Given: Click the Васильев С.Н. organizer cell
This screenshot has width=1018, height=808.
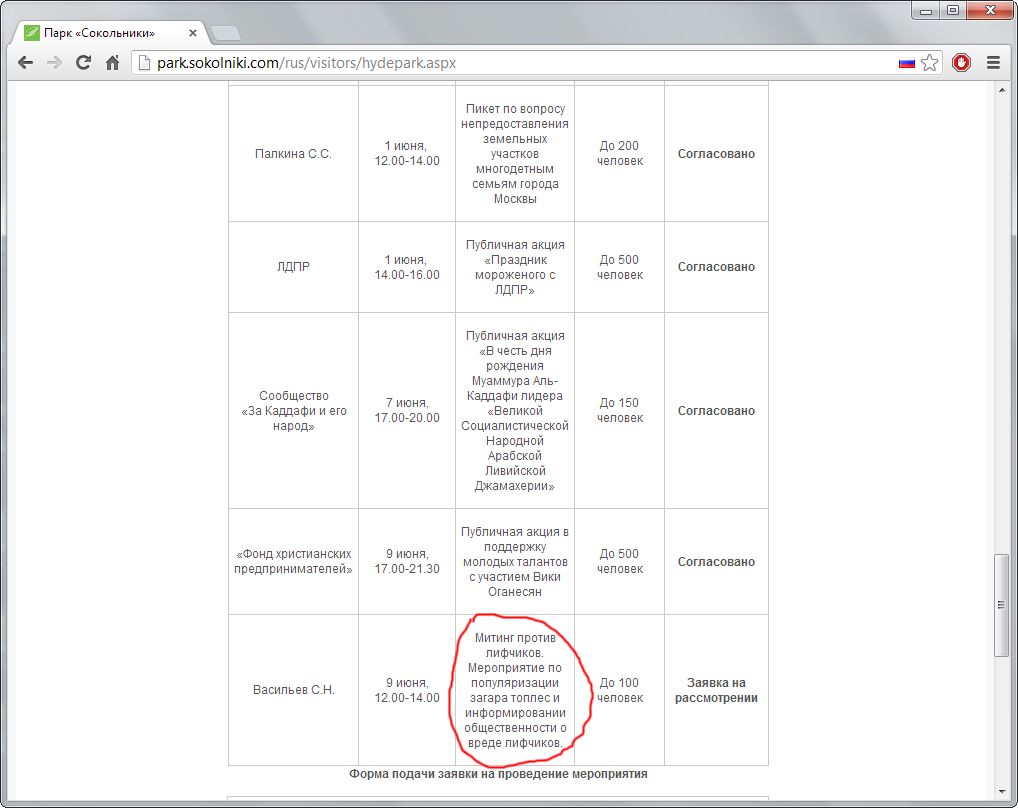Looking at the screenshot, I should click(293, 690).
